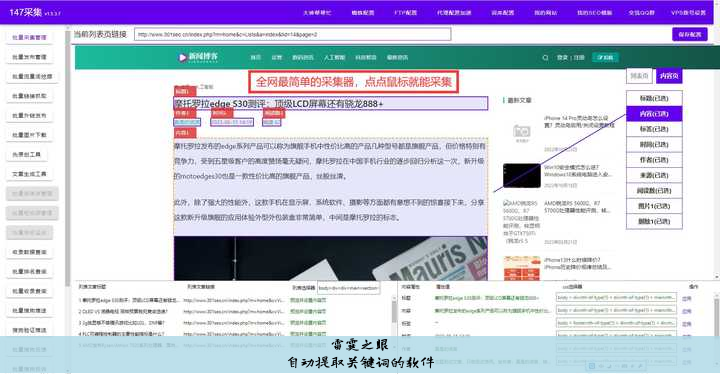720x374 pixels.
Task: Select the 作者(已选) field button
Action: (654, 160)
